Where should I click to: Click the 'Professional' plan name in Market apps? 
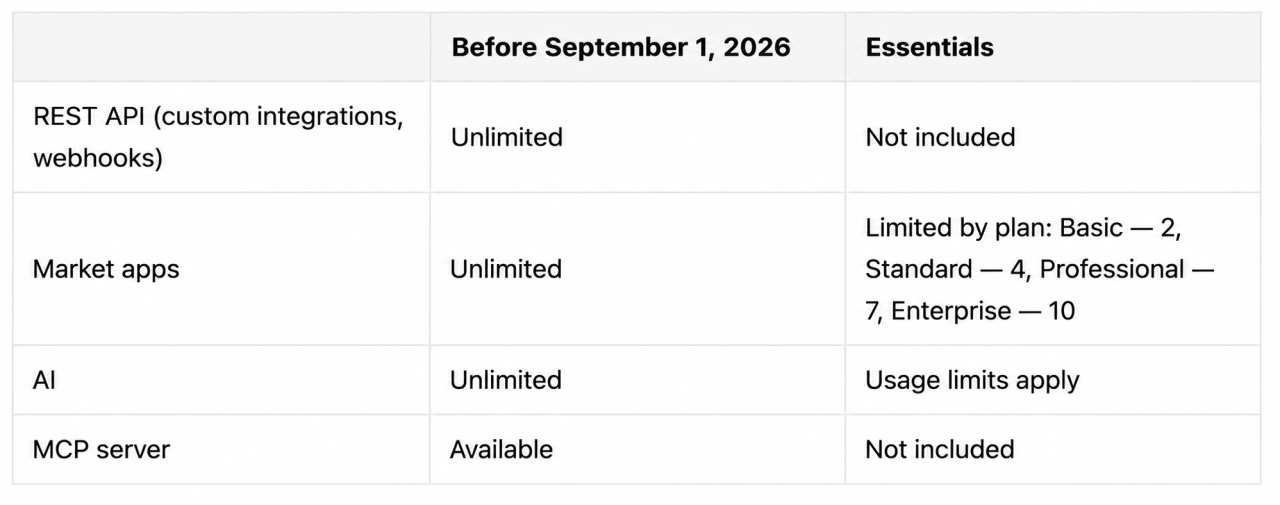[1111, 269]
